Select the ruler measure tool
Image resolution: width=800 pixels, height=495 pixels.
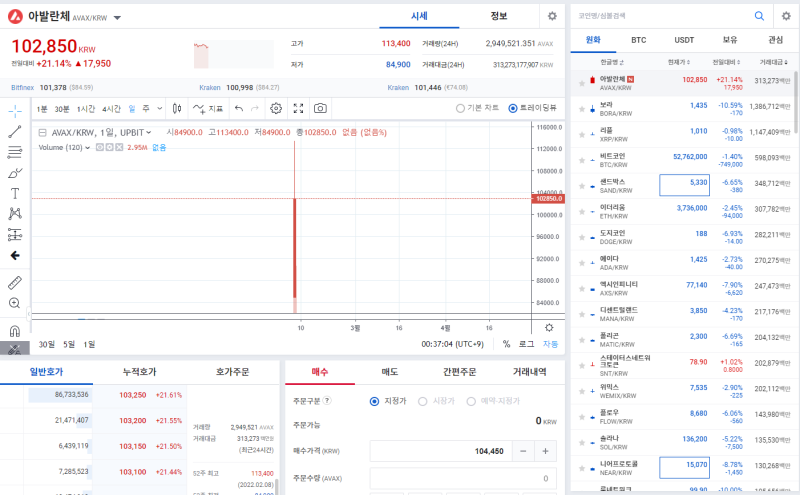coord(15,282)
